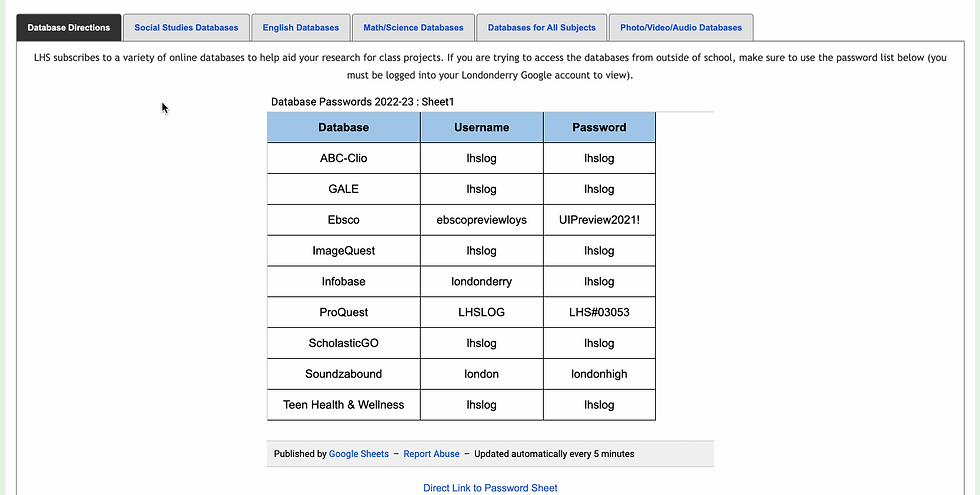Click 'Updated automatically every 5 minutes' text

coord(554,454)
